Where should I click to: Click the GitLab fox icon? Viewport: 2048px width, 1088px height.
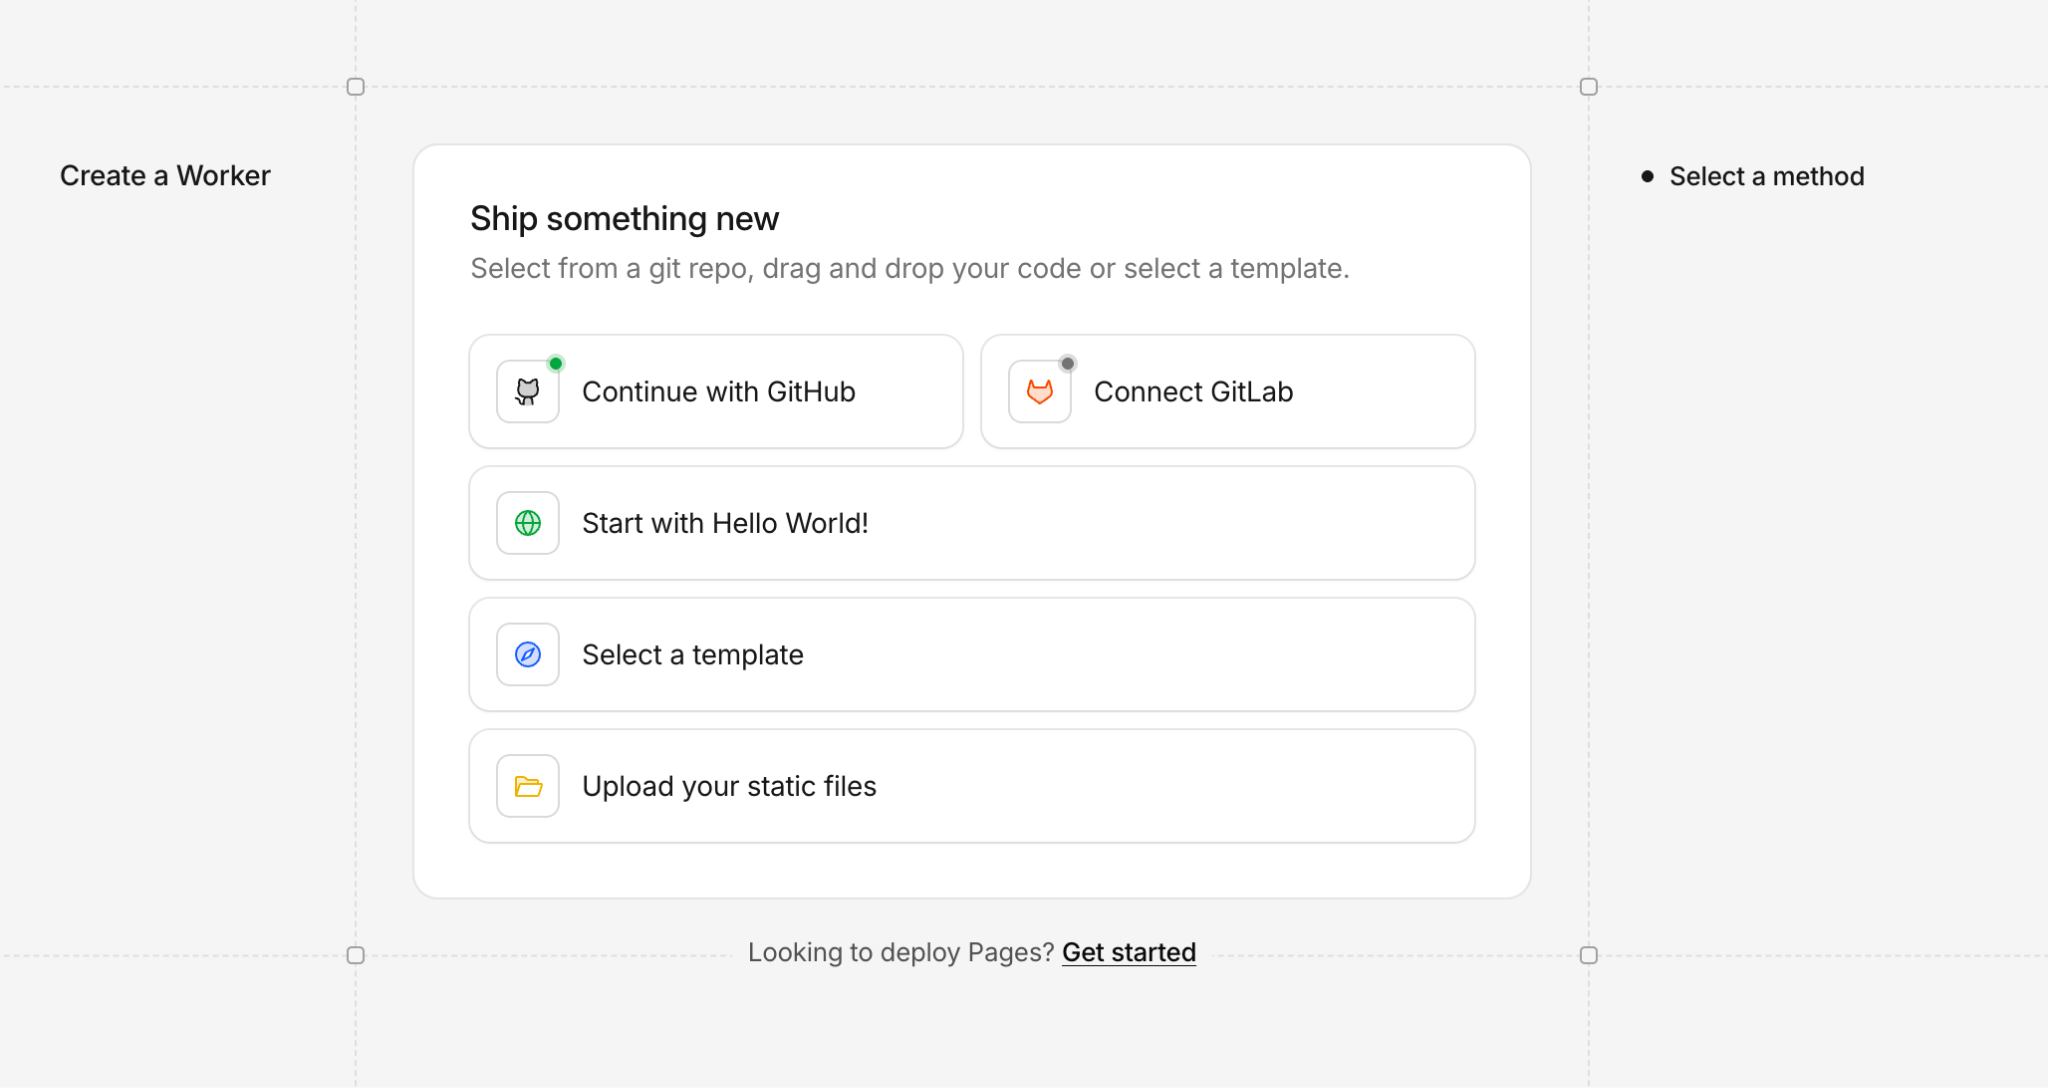pyautogui.click(x=1039, y=392)
